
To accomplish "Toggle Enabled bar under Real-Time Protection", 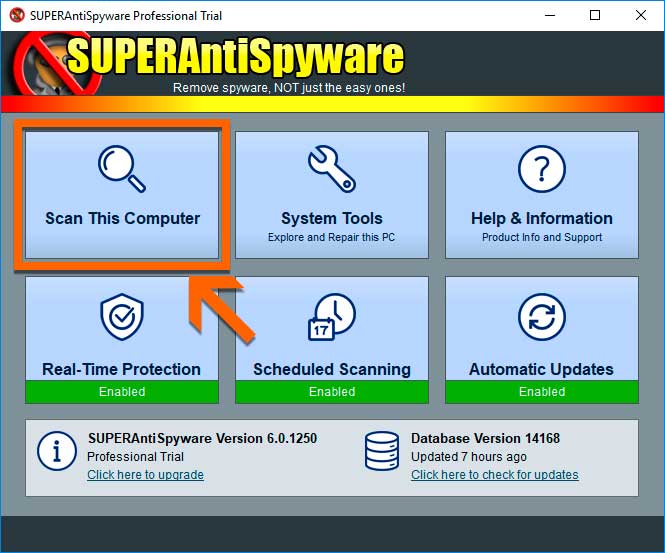I will point(122,391).
